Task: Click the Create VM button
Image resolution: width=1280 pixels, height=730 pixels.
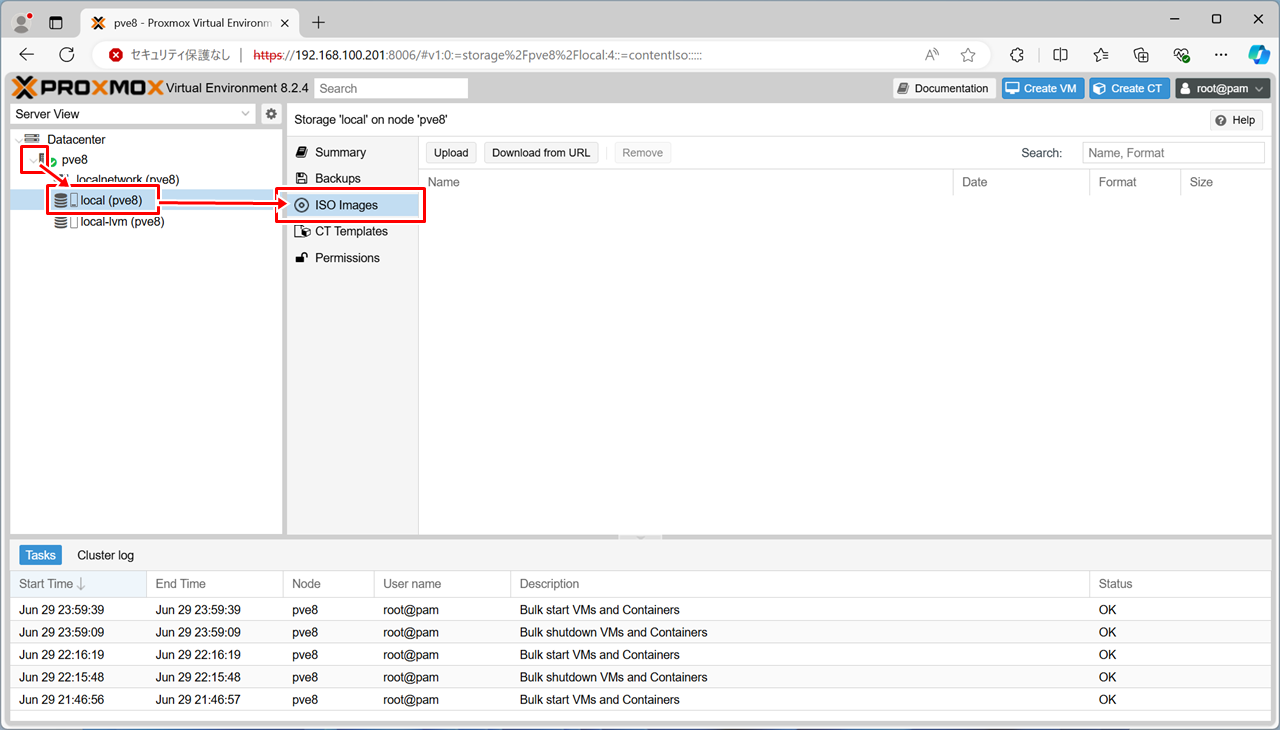Action: pyautogui.click(x=1042, y=88)
